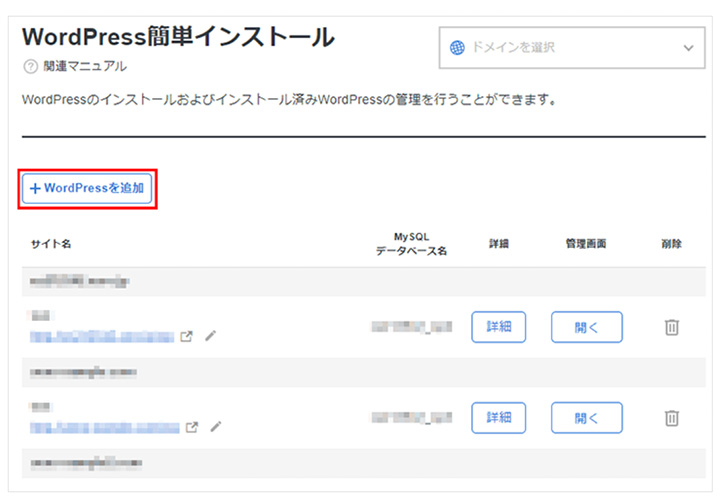Click the second site's MySQL database name
The width and height of the screenshot is (720, 504).
point(412,417)
